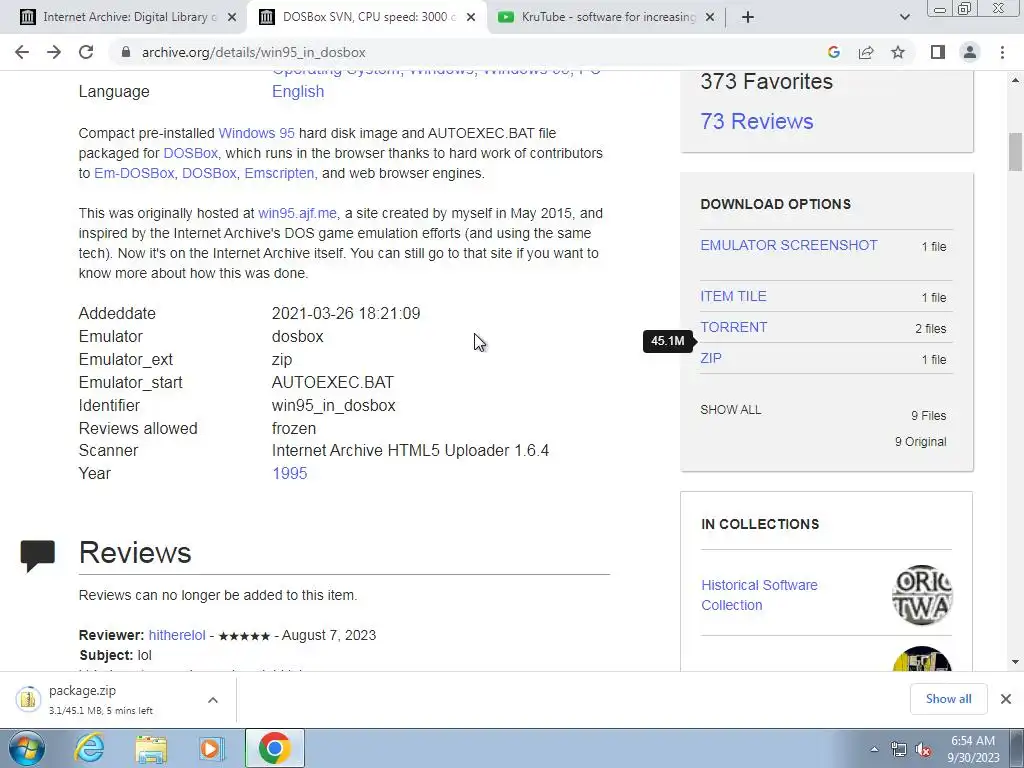Open the Emscripten link
This screenshot has height=768, width=1024.
point(279,173)
